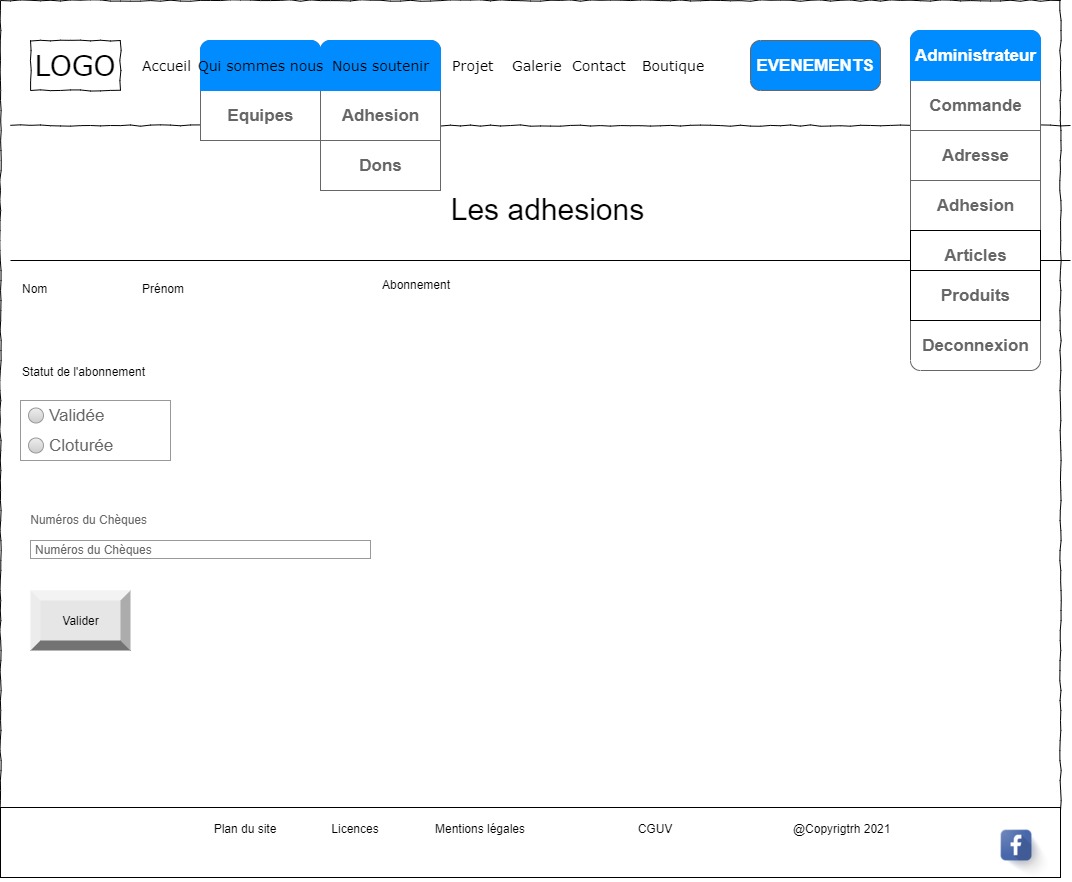Open Mentions légales in the footer
Image resolution: width=1072 pixels, height=882 pixels.
pos(480,829)
